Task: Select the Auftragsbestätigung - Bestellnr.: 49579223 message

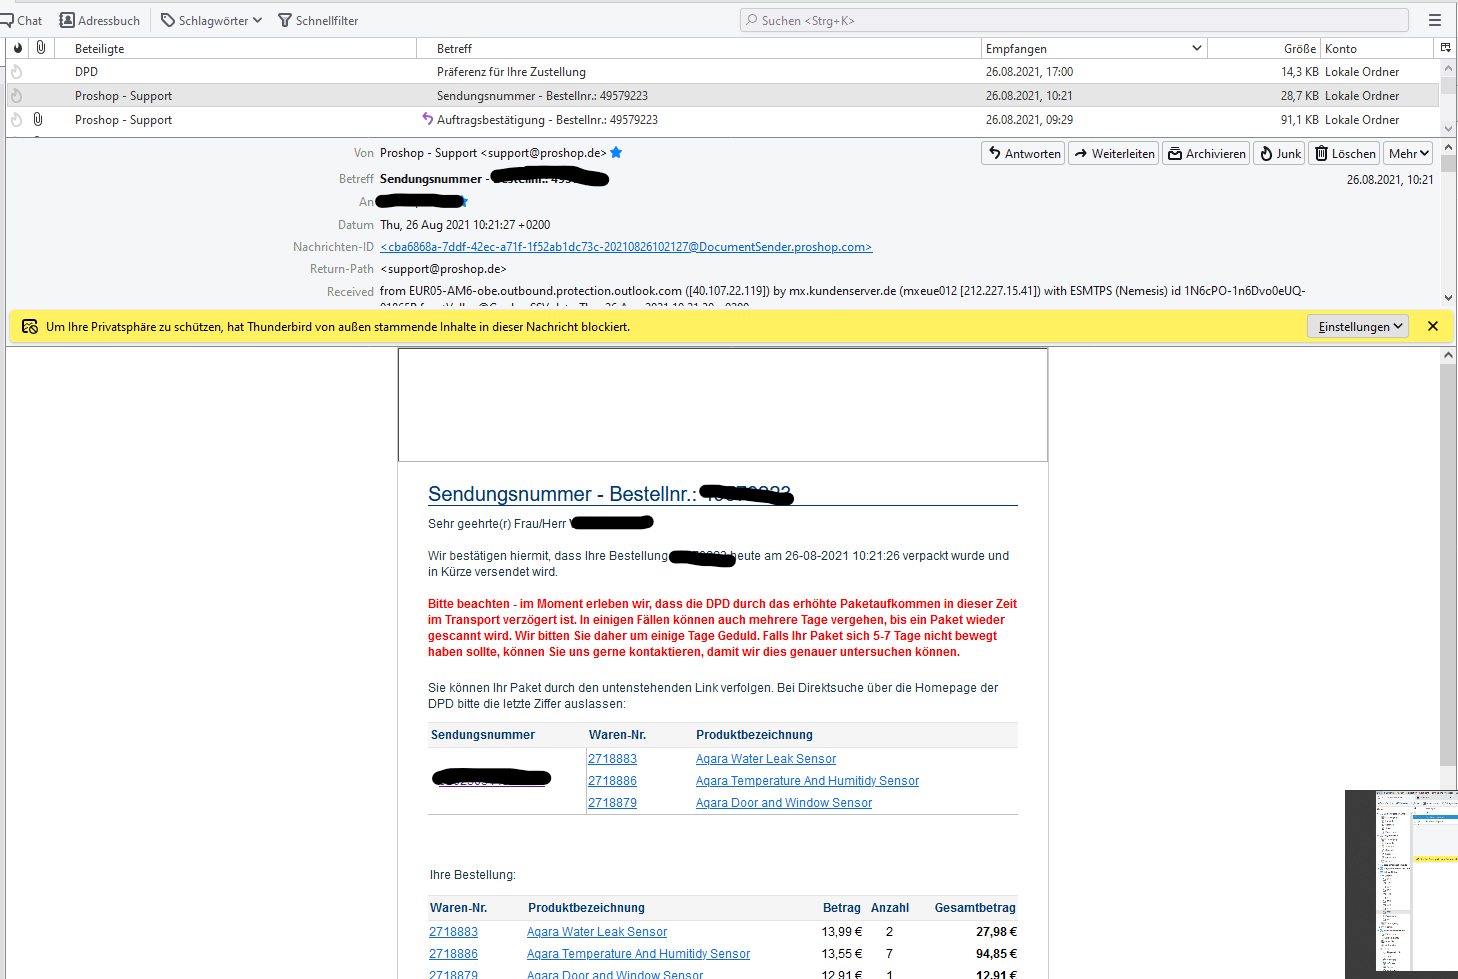Action: click(722, 120)
